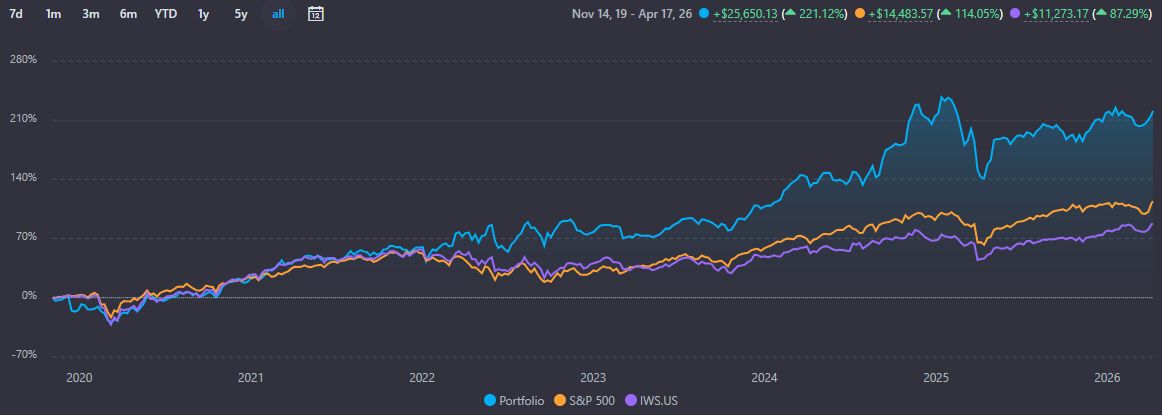Click the Nov 14, 19 - Apr 17, 26 date label
This screenshot has width=1162, height=415.
[x=633, y=14]
